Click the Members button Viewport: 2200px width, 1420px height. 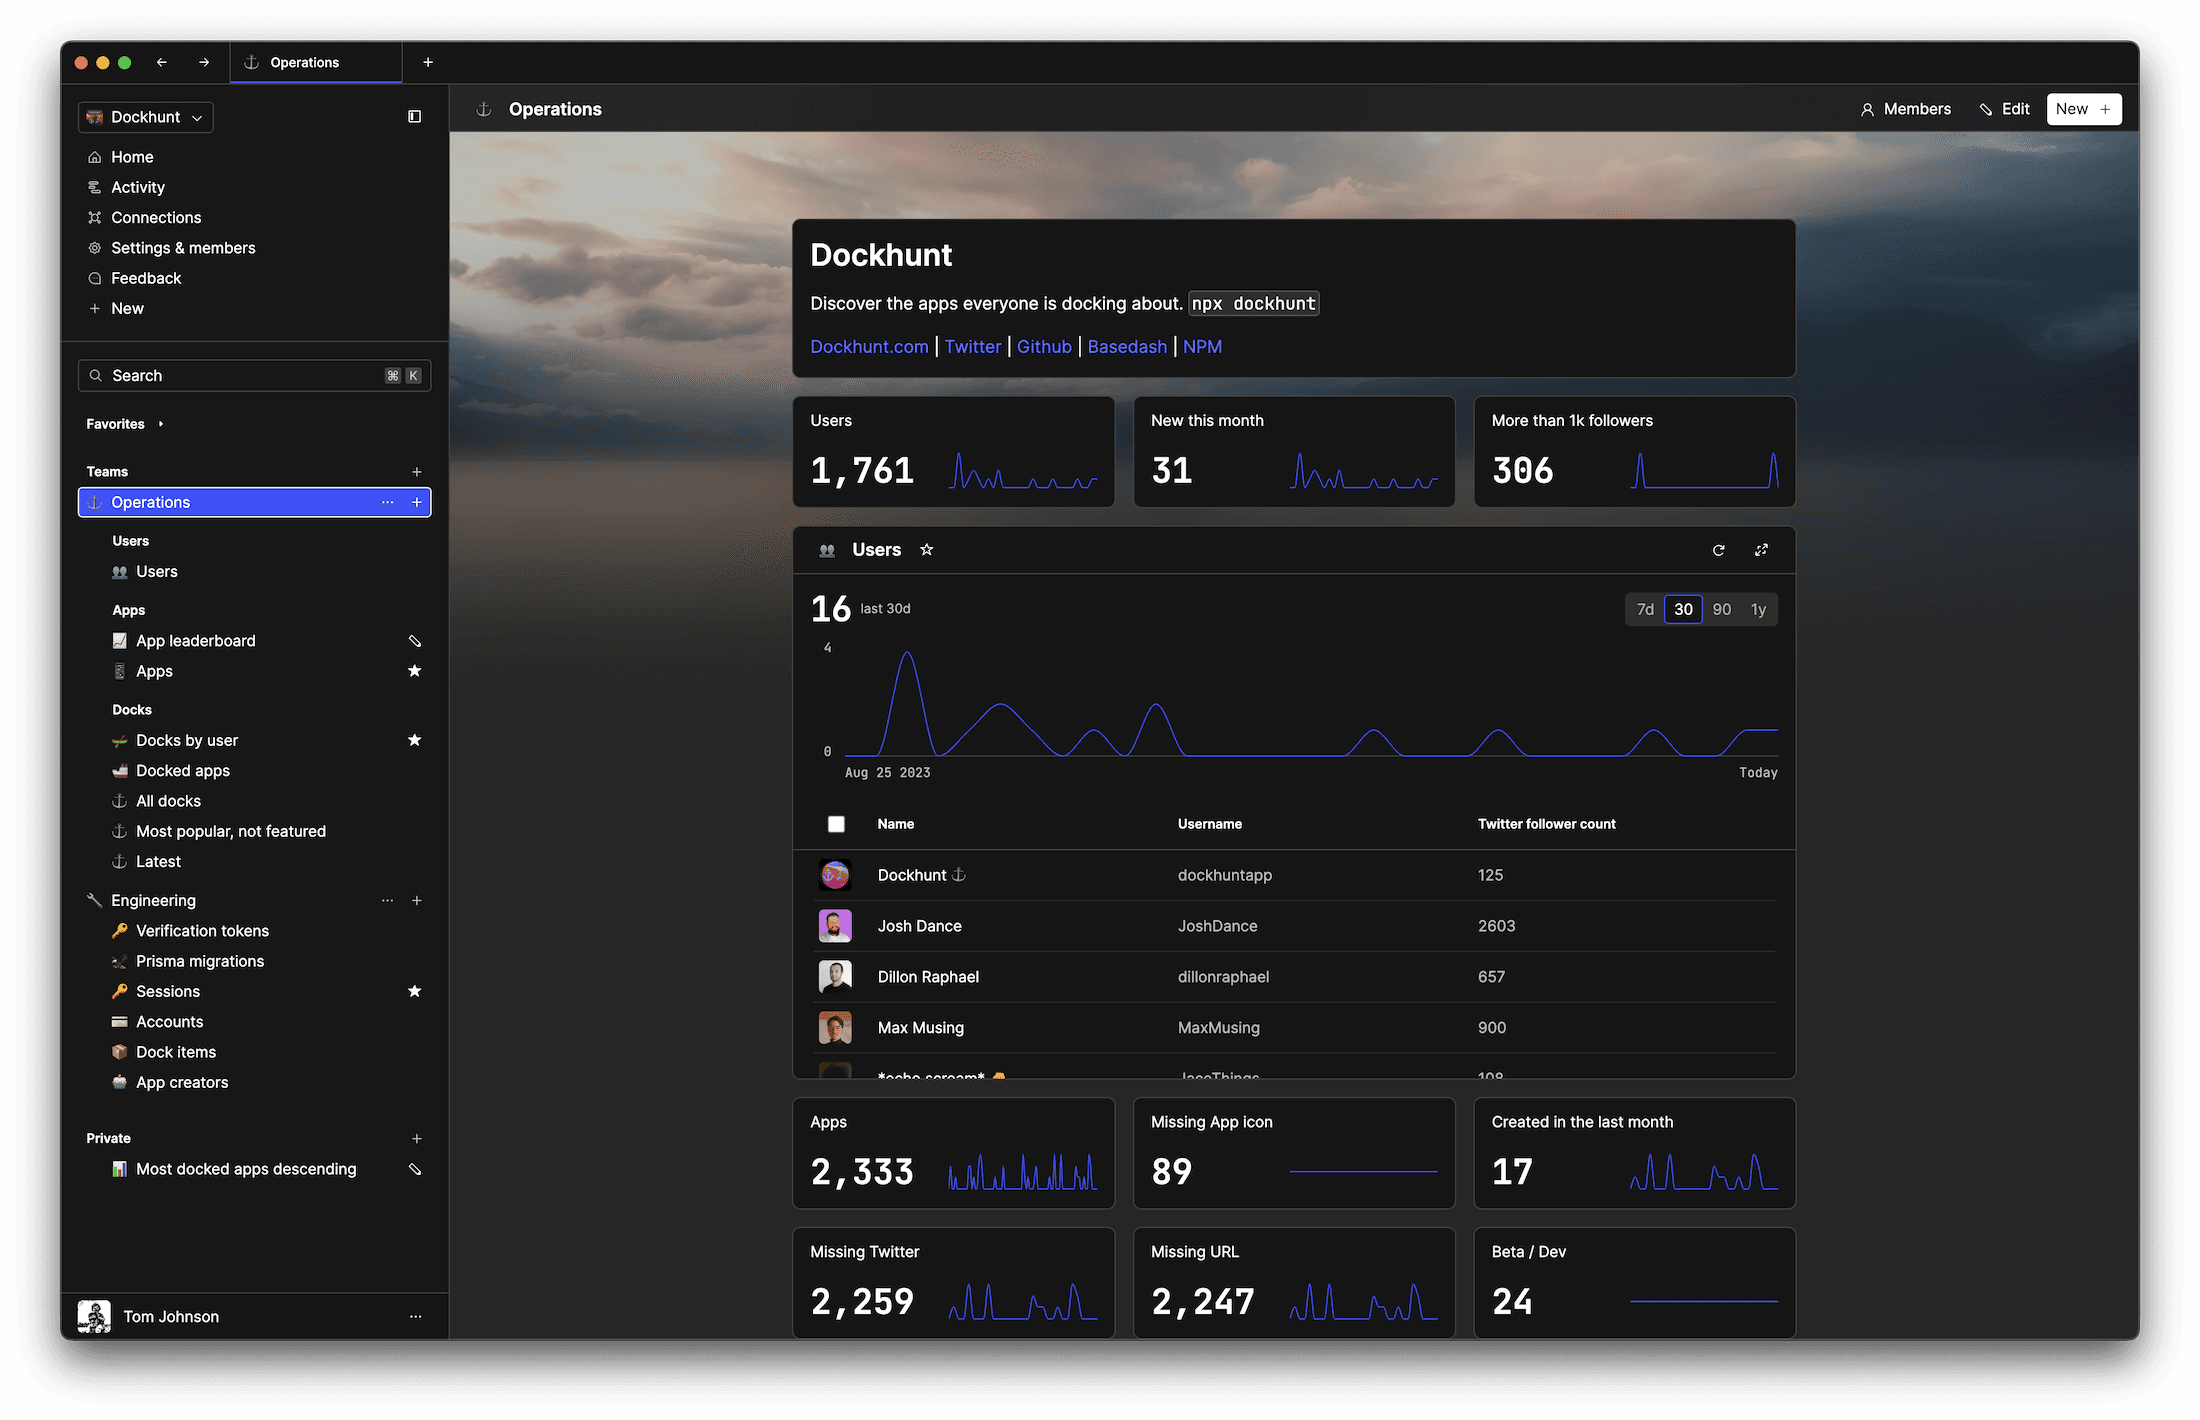click(x=1905, y=109)
